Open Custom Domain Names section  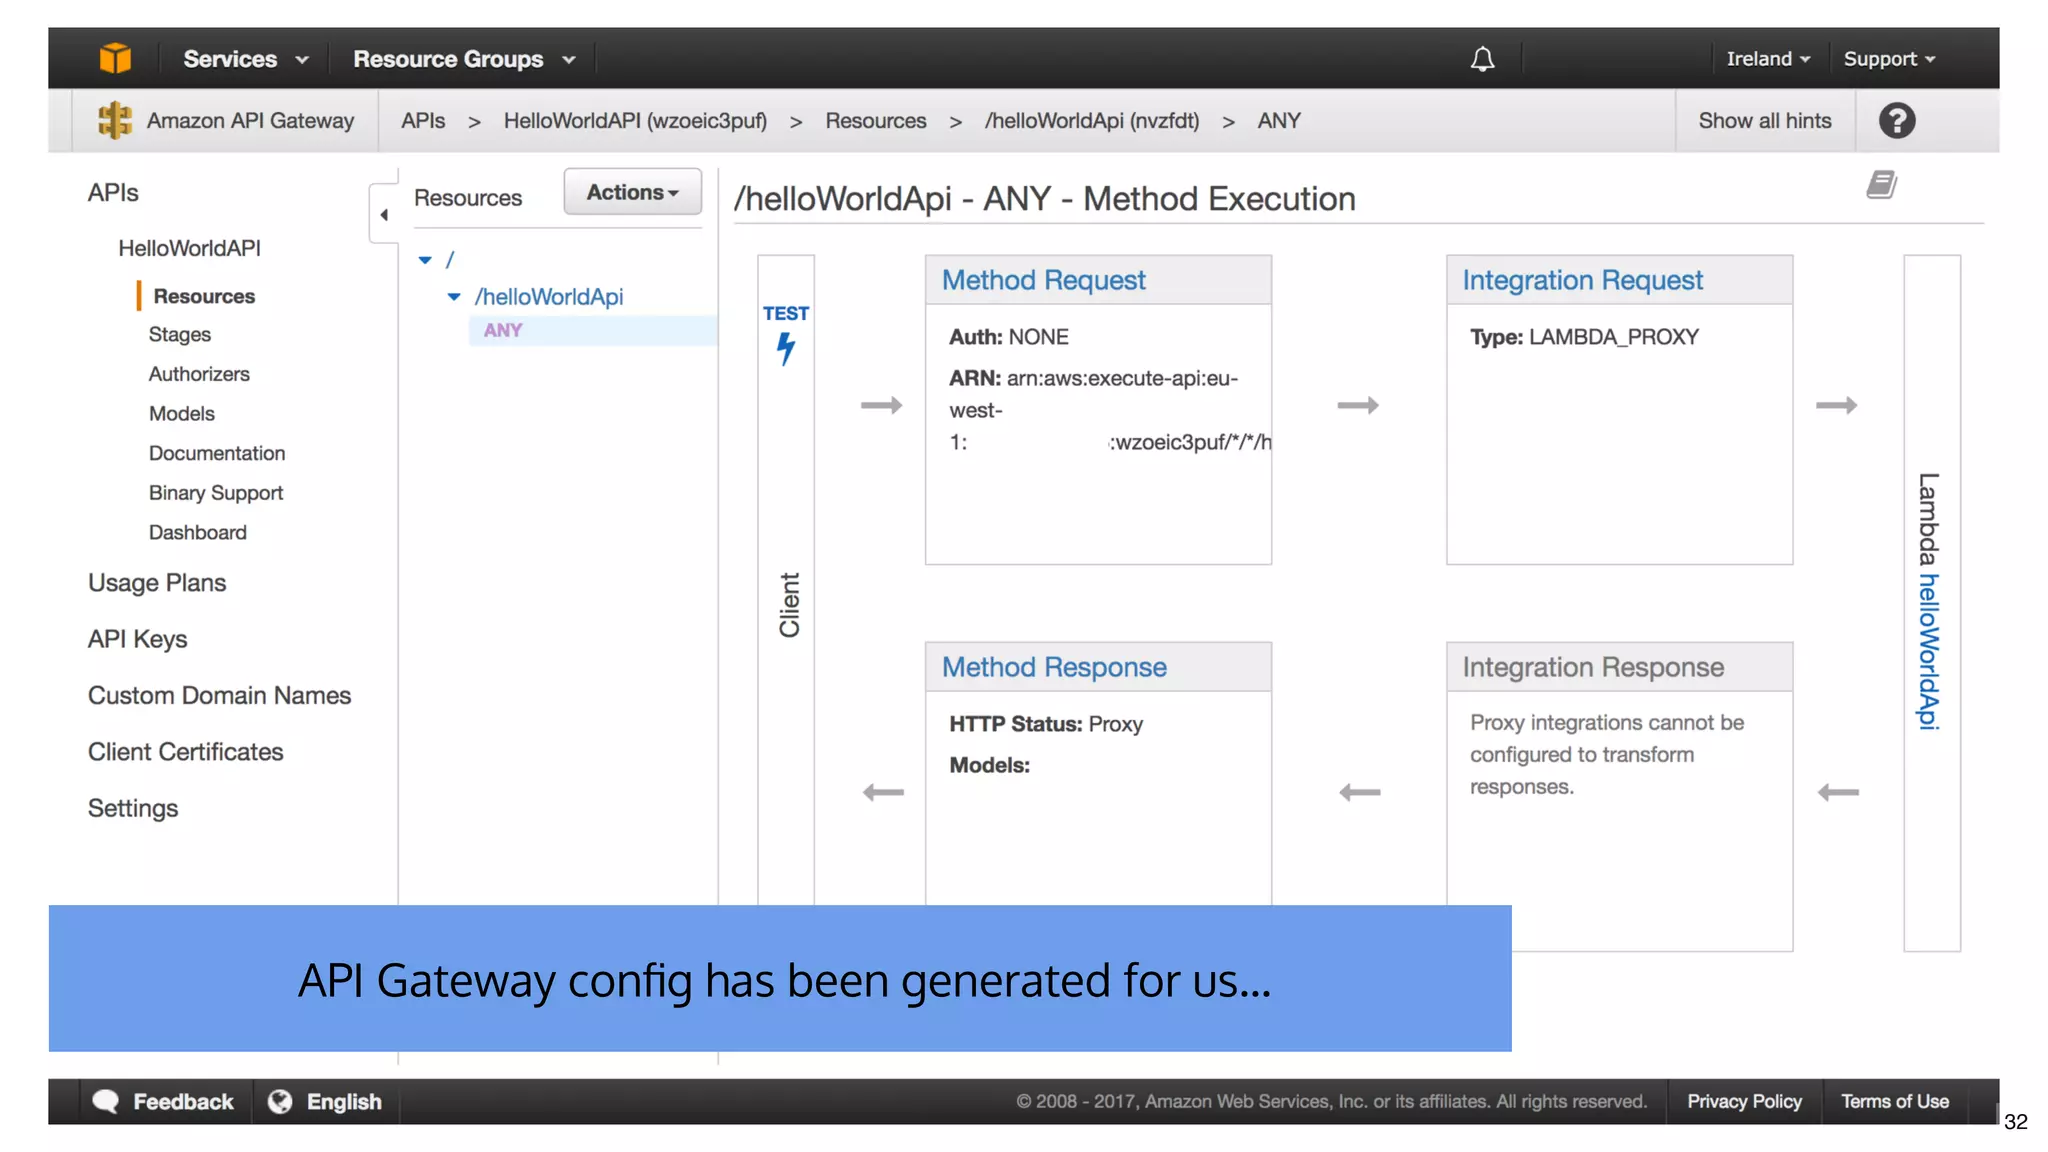click(x=220, y=695)
